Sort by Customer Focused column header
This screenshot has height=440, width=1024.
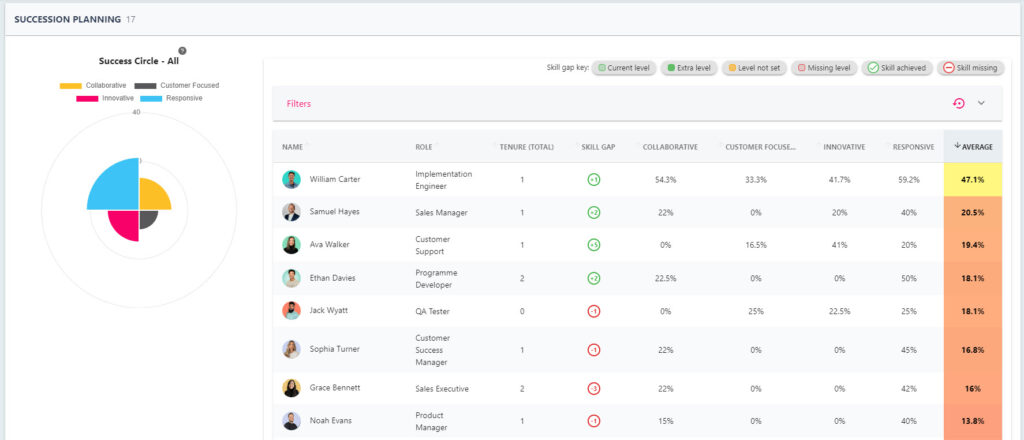tap(760, 147)
